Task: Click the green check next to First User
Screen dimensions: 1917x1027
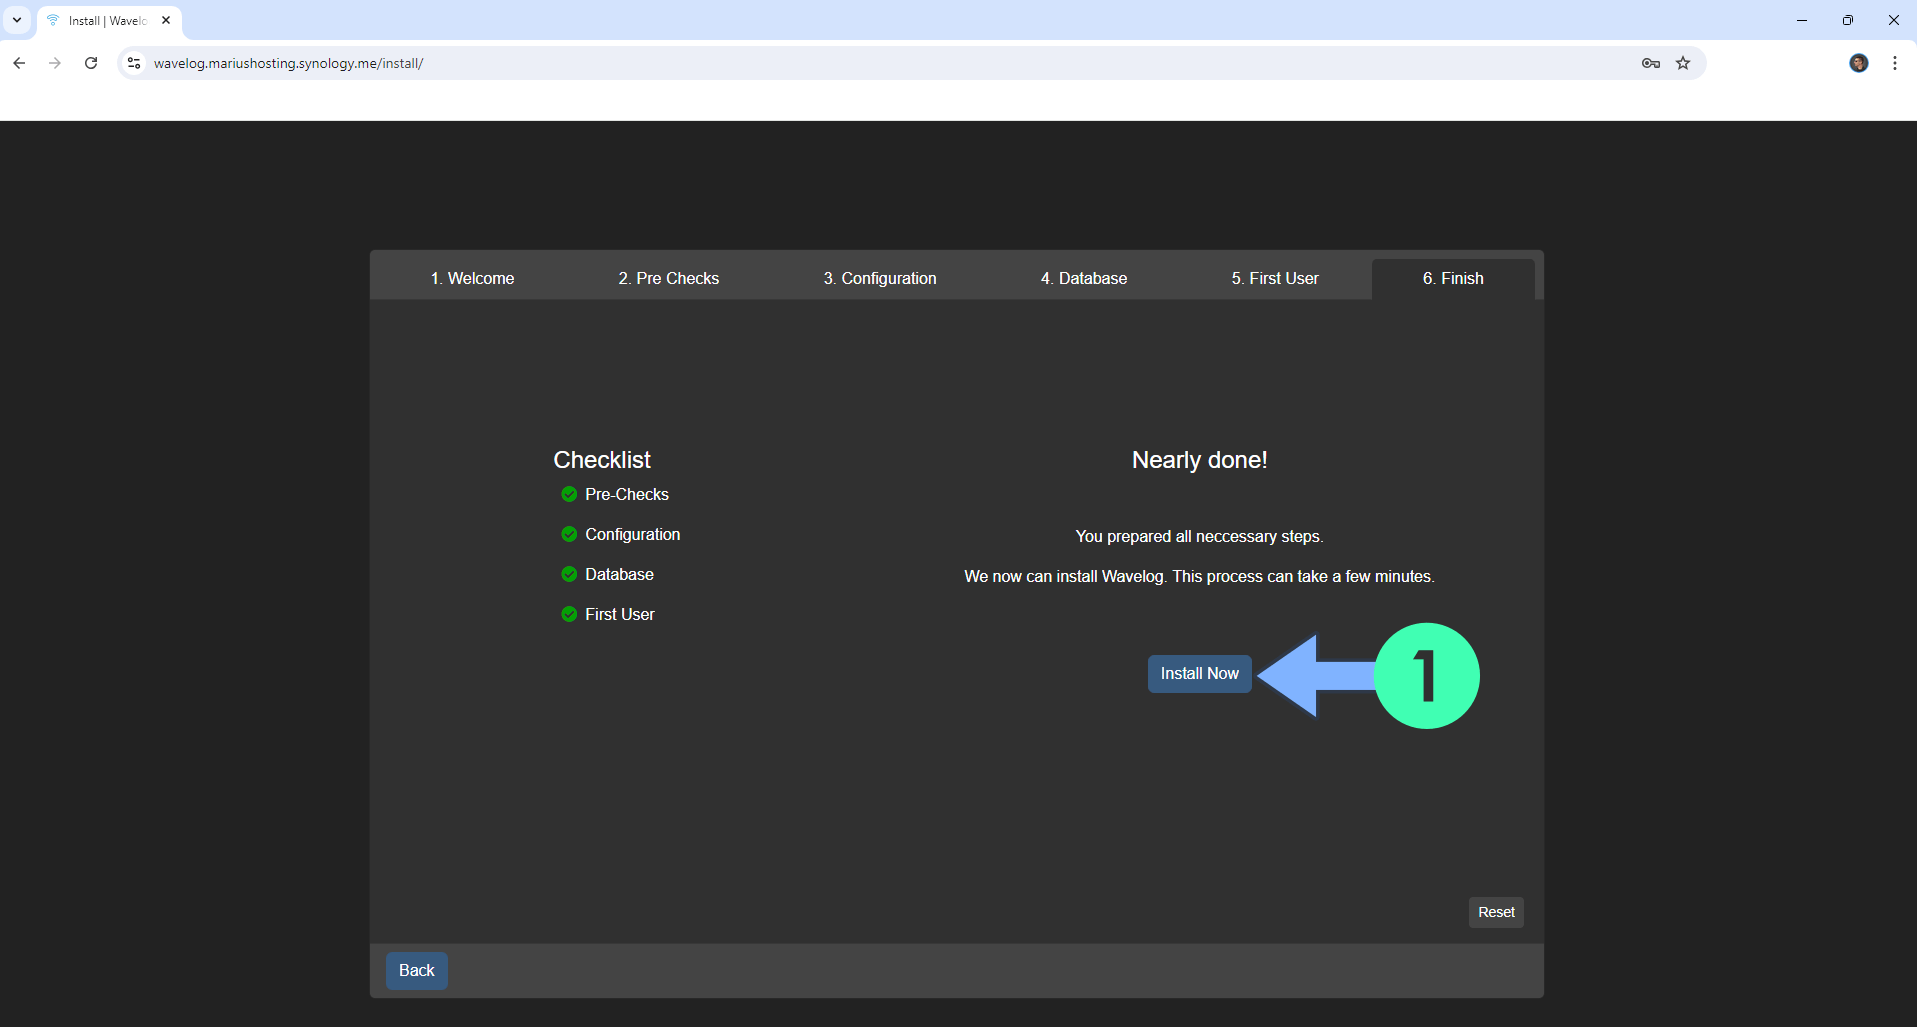Action: (569, 614)
